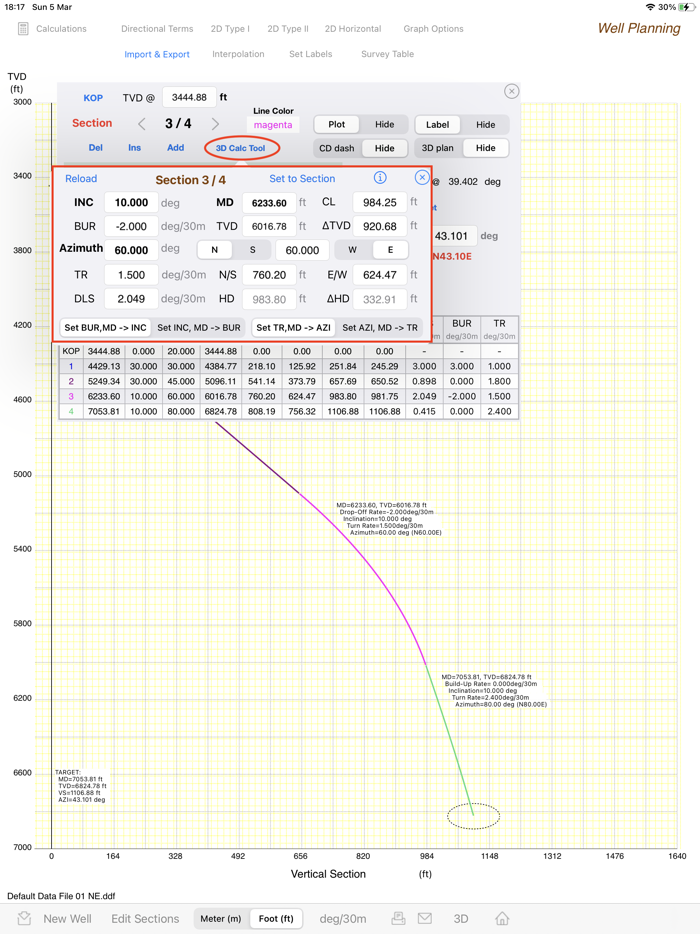700x934 pixels.
Task: Open 2D Horizontal tab
Action: tap(353, 29)
